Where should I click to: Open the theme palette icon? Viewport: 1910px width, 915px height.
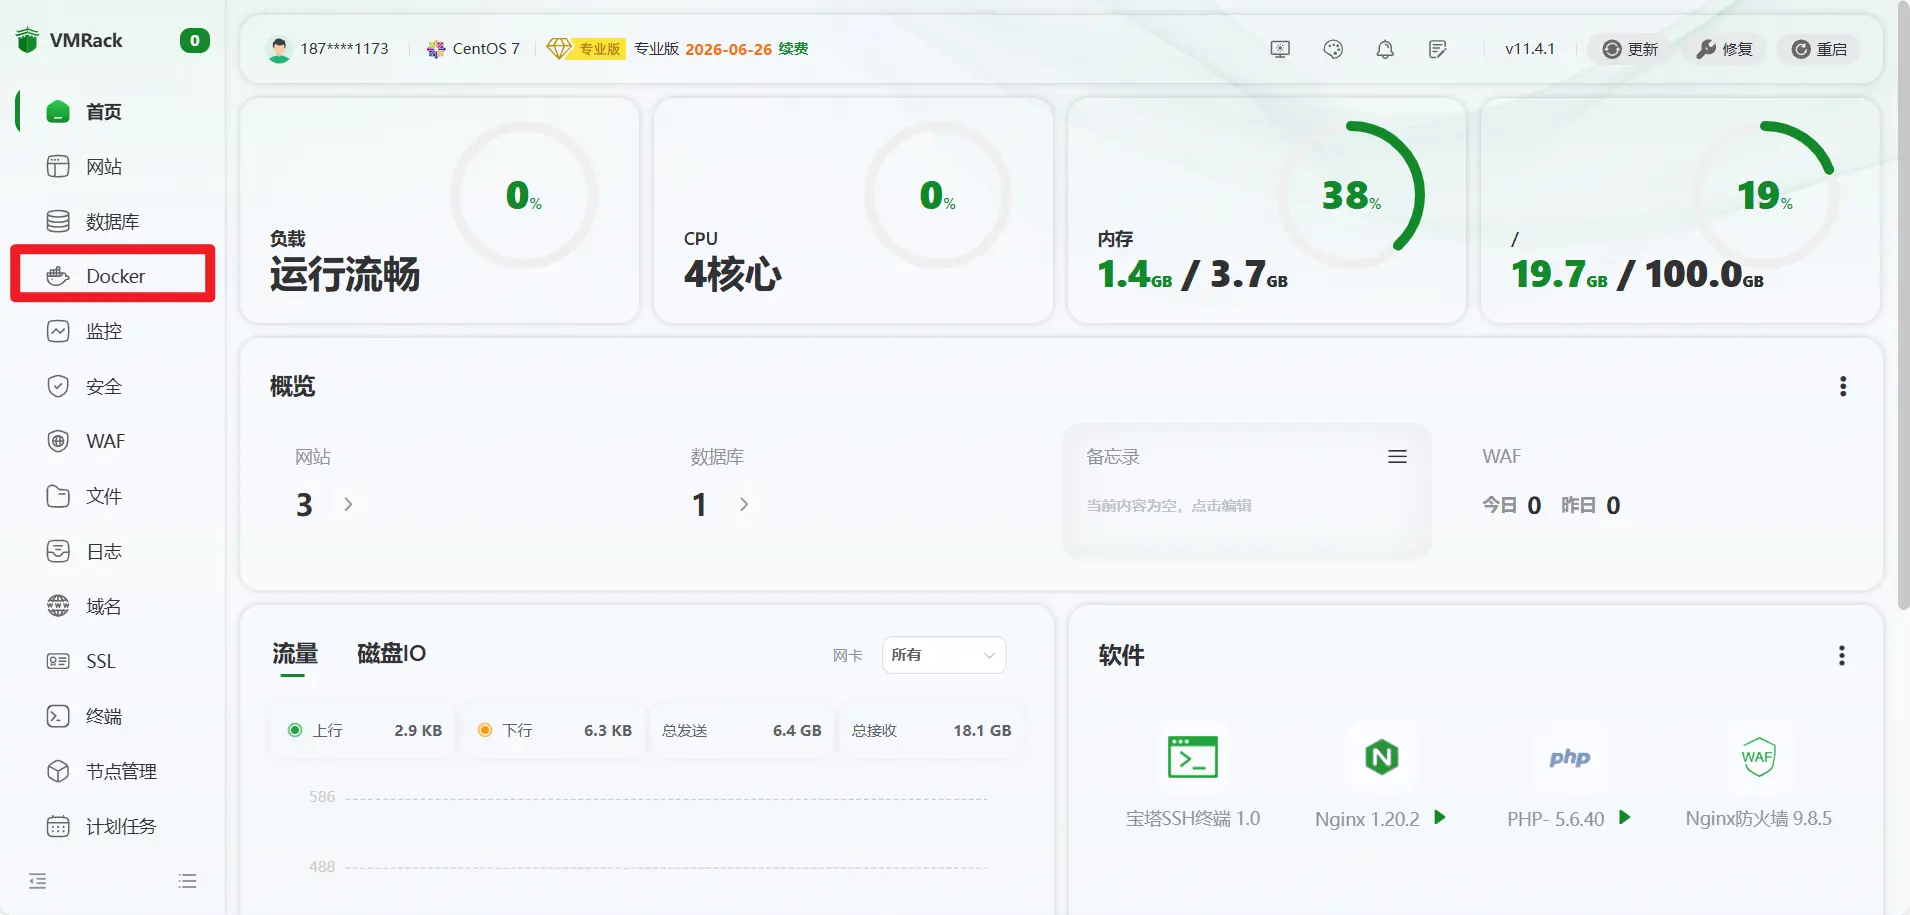point(1333,49)
